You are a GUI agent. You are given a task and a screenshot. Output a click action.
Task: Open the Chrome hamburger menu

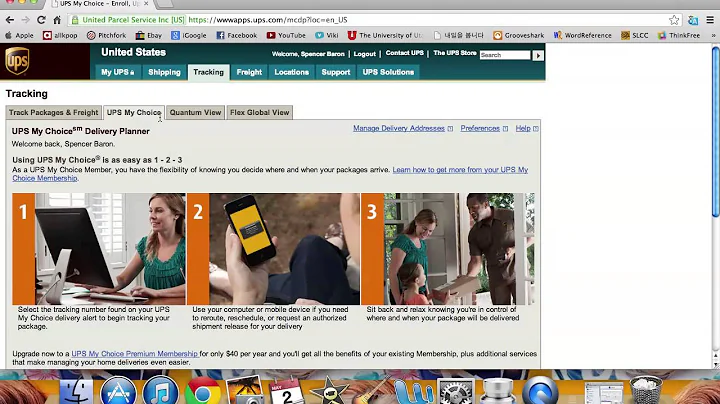[x=710, y=20]
